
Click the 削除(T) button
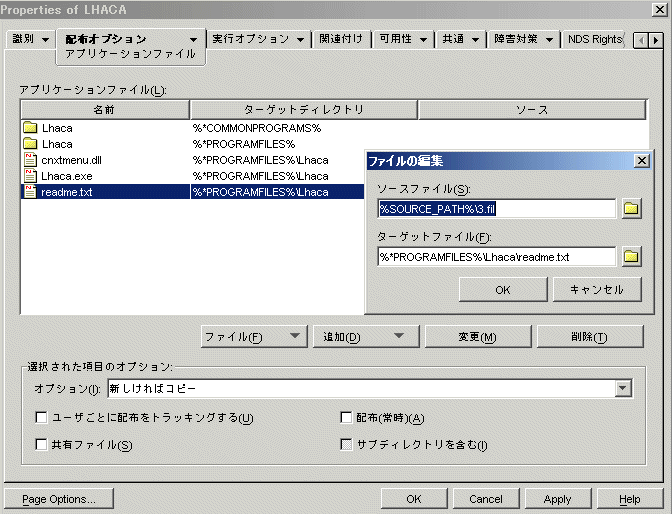coord(590,337)
